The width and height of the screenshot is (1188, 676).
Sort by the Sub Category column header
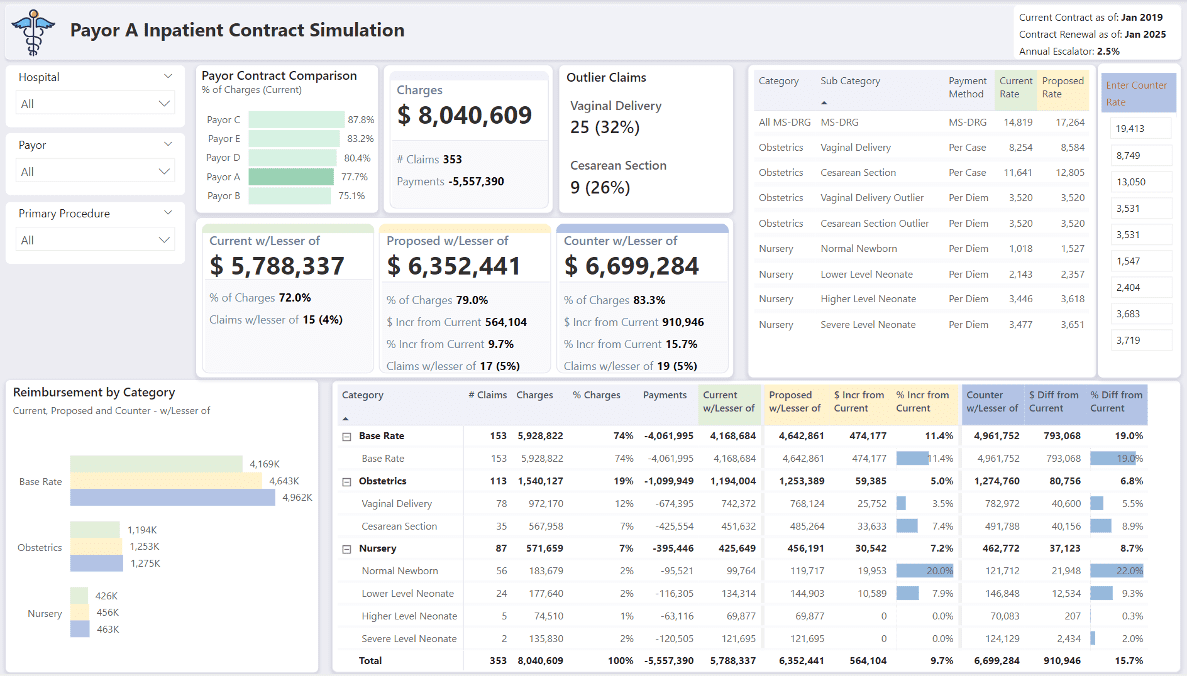pos(850,81)
